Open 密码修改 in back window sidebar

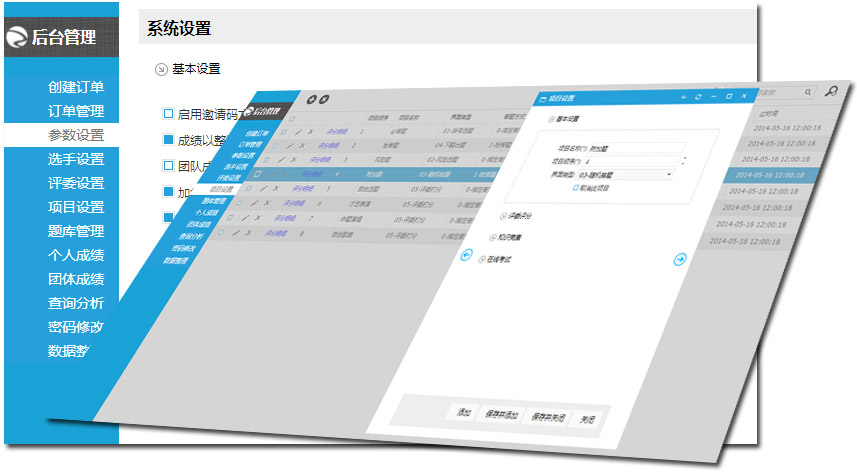(75, 327)
